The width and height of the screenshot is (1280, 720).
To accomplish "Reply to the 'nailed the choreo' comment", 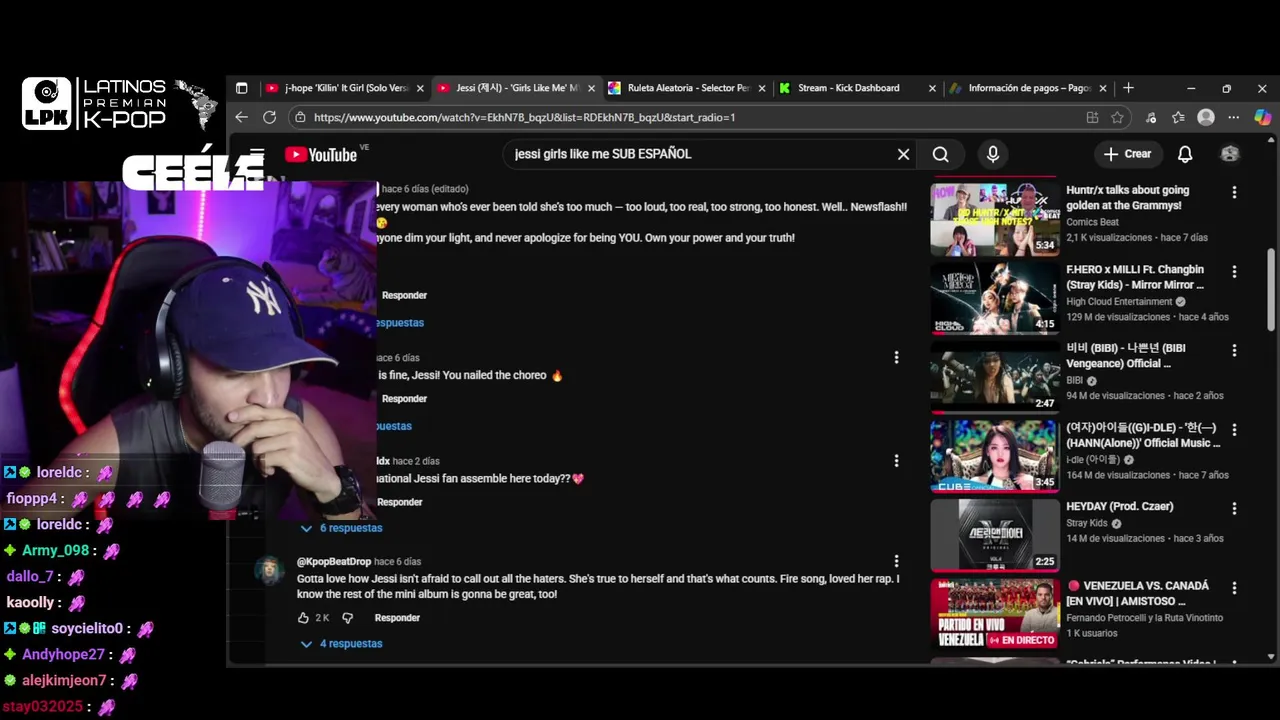I will 404,399.
